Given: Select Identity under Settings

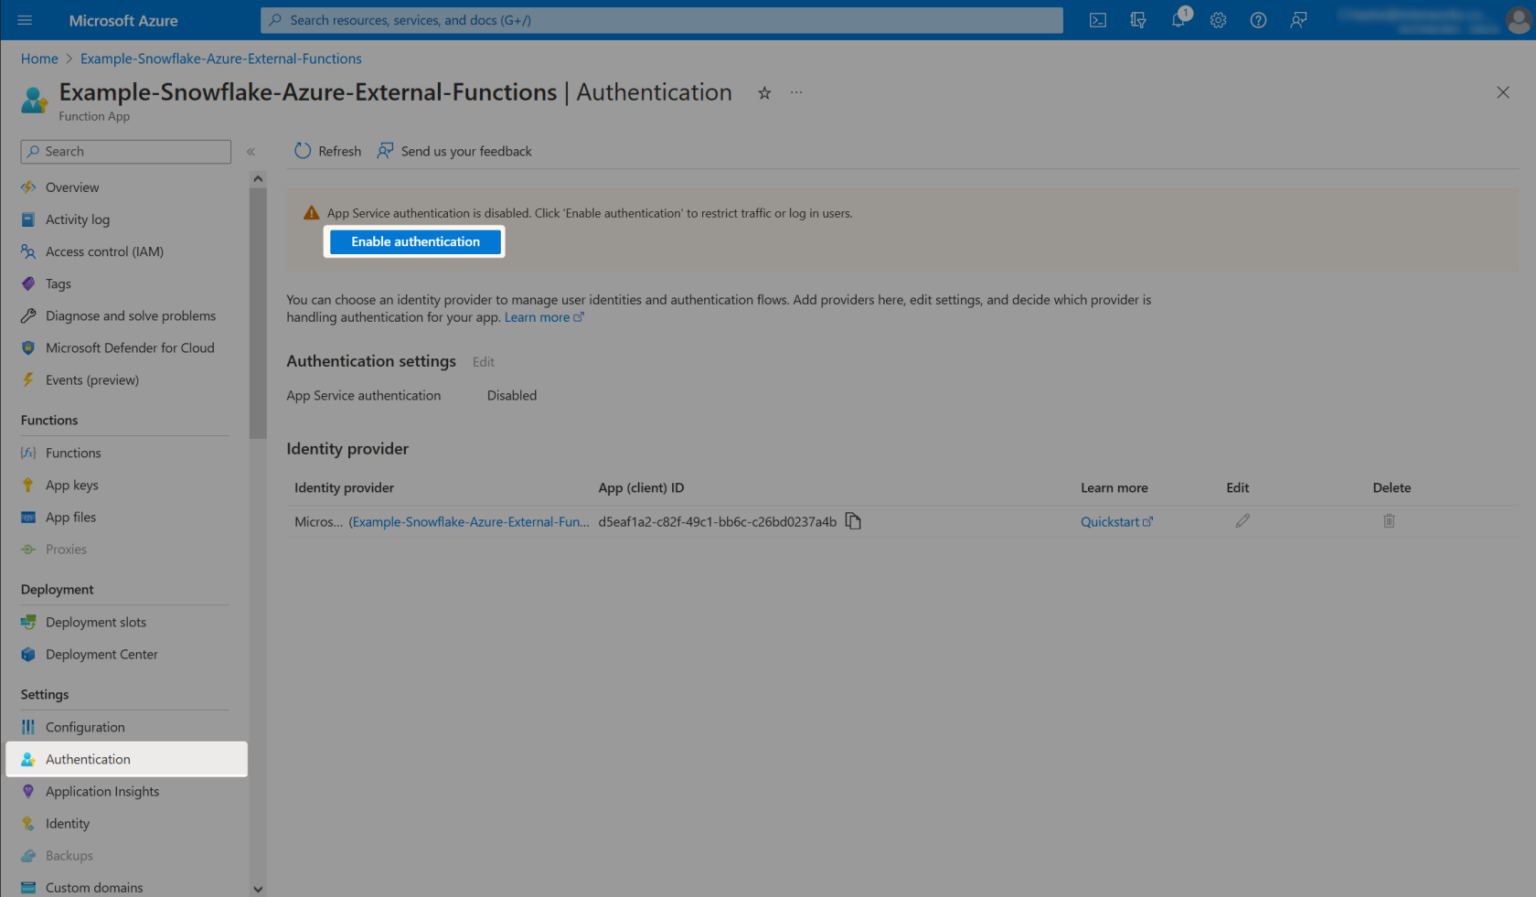Looking at the screenshot, I should click(x=67, y=823).
